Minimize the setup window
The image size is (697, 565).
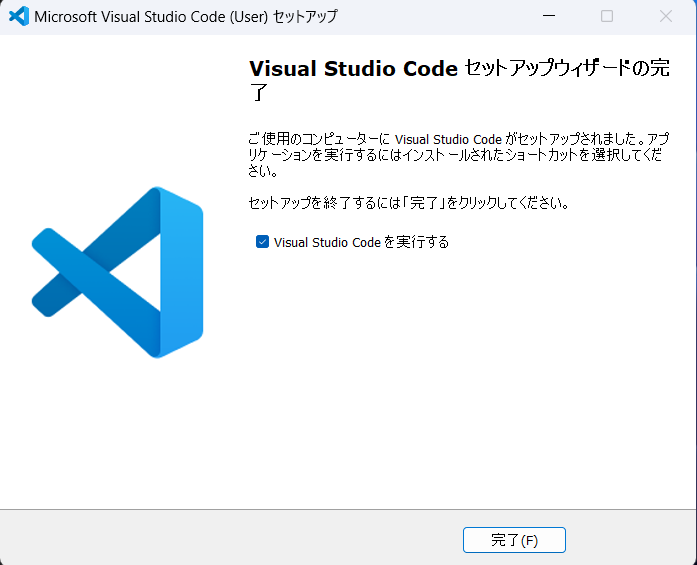549,16
